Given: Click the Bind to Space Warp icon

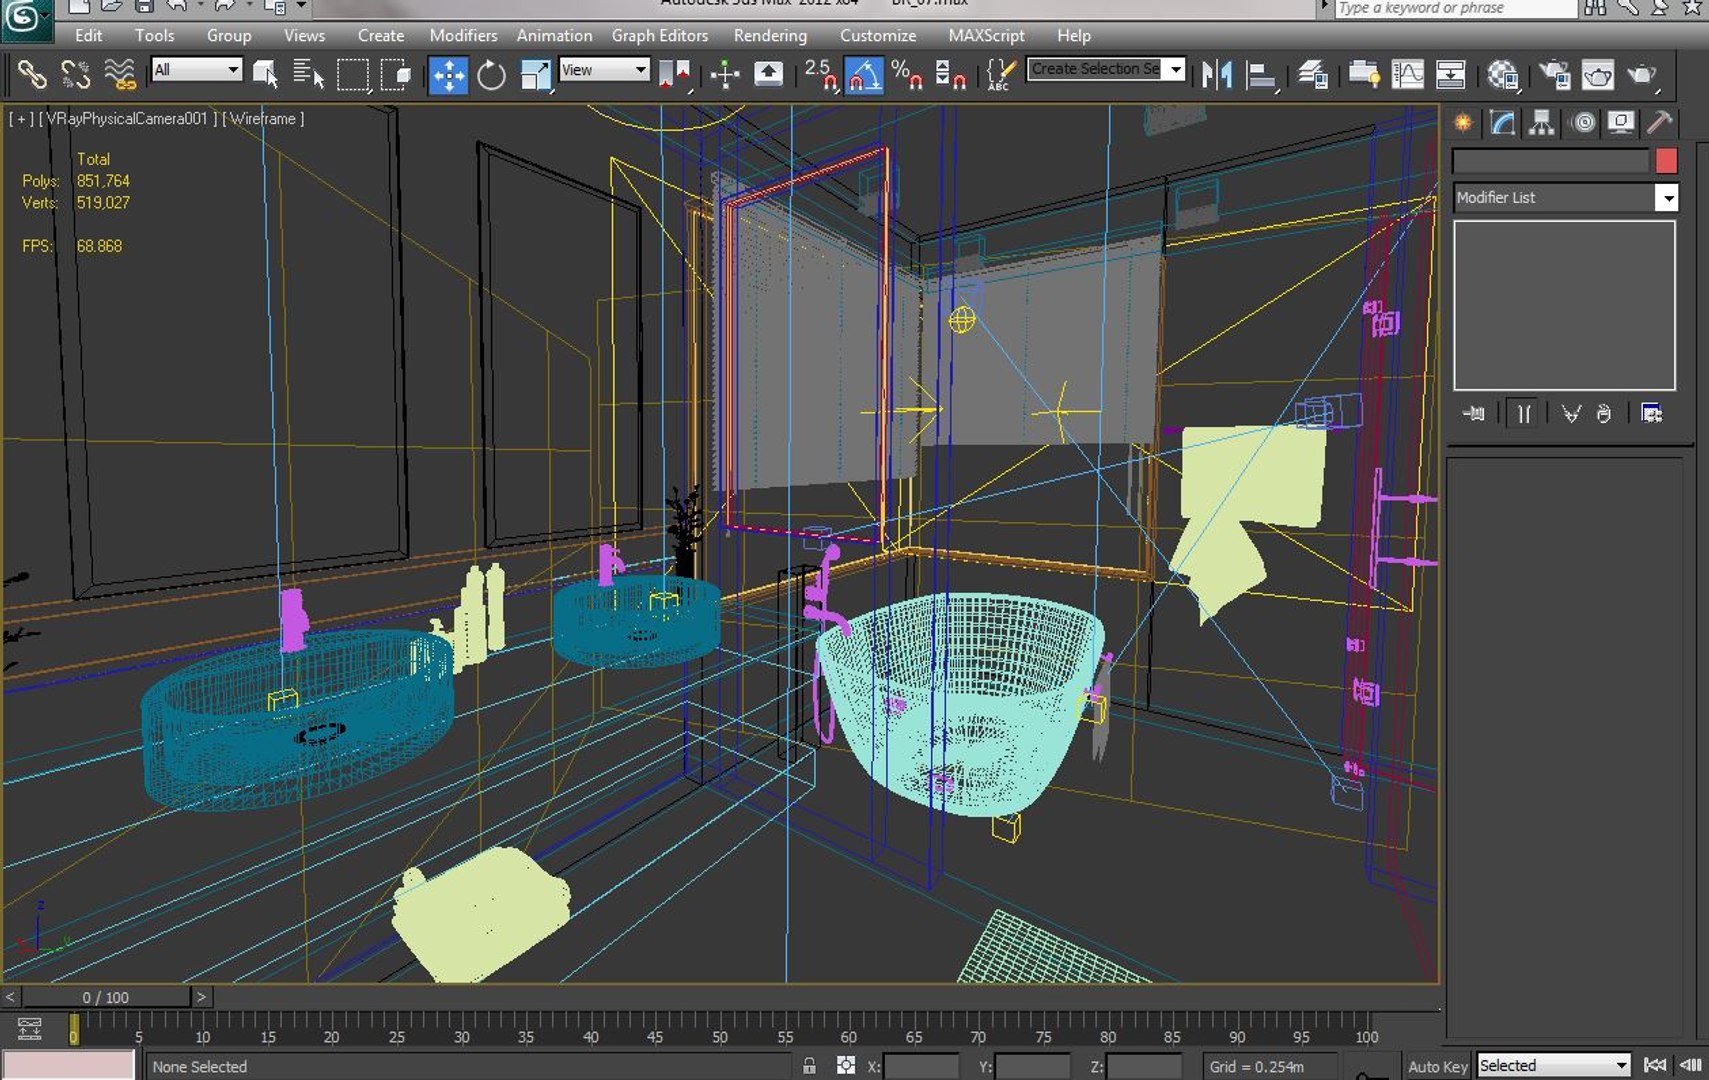Looking at the screenshot, I should 120,74.
